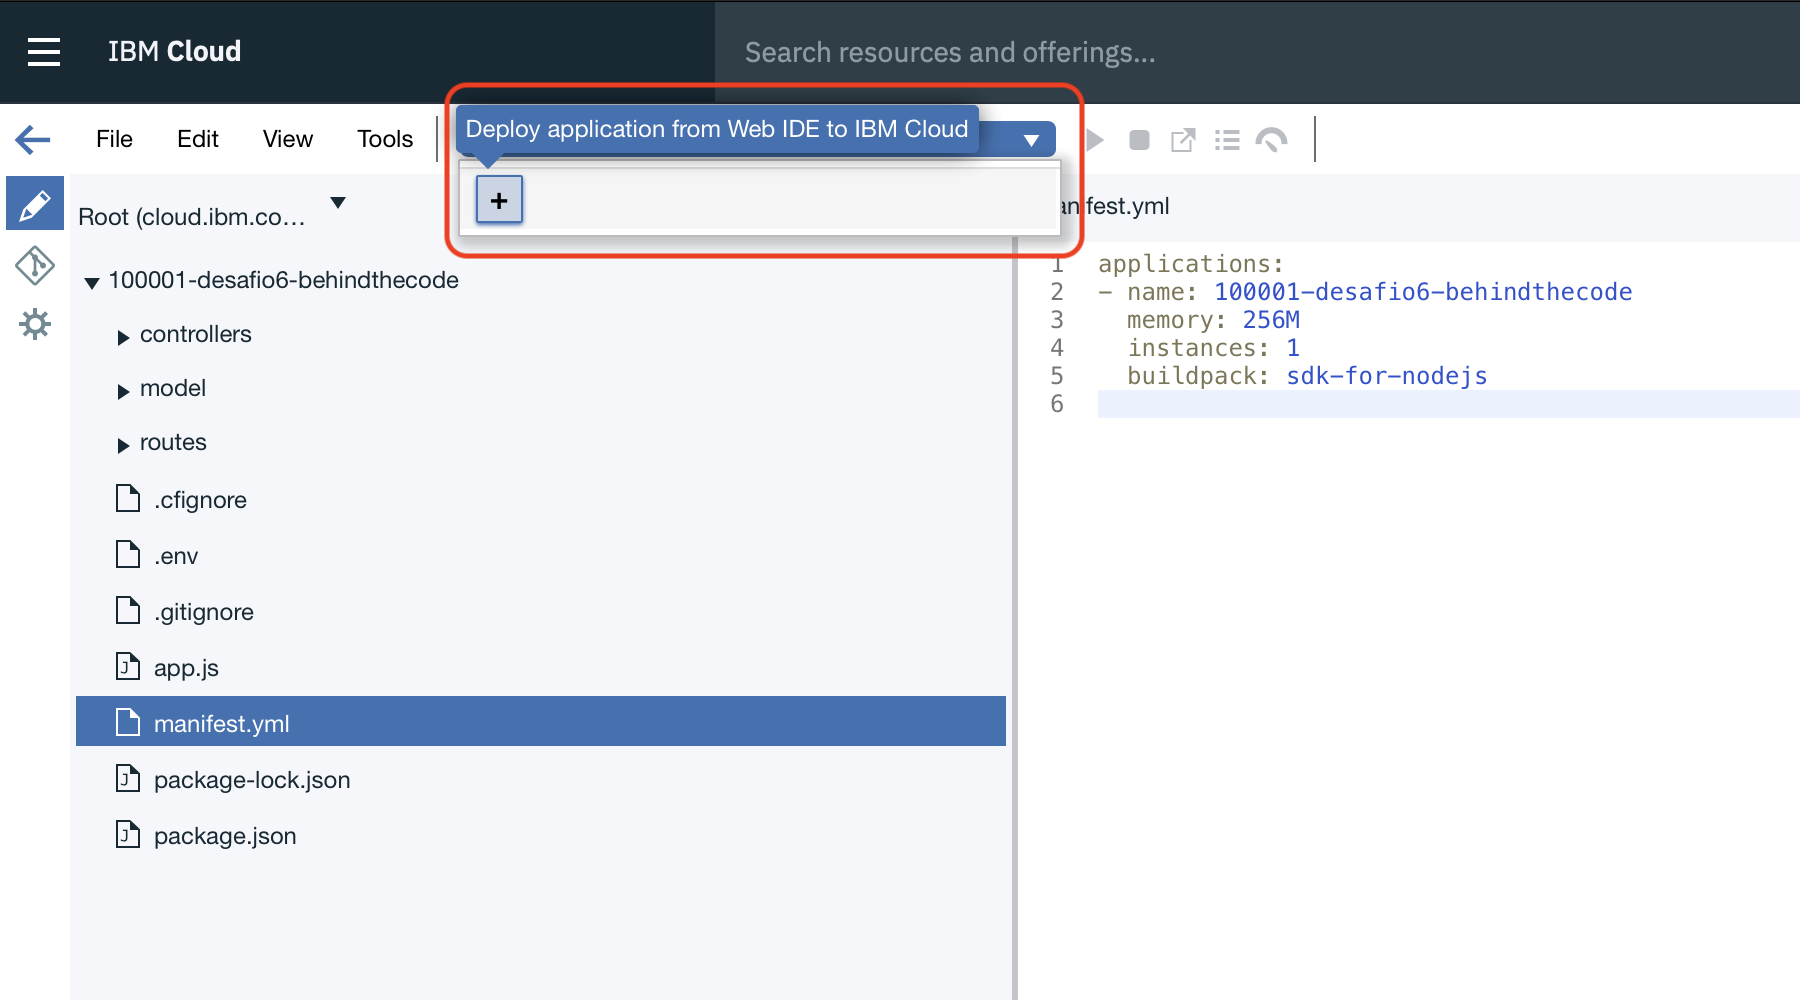Open the IBM Cloud hamburger menu

pyautogui.click(x=44, y=52)
